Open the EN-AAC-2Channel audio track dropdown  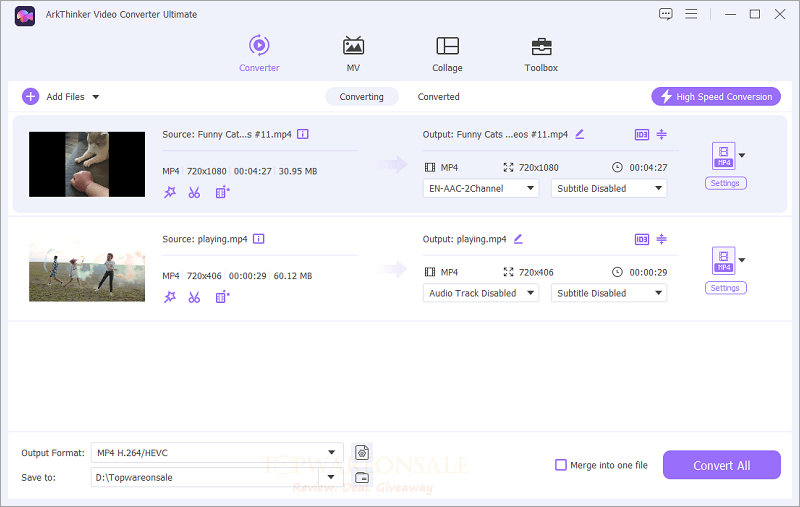[x=481, y=188]
